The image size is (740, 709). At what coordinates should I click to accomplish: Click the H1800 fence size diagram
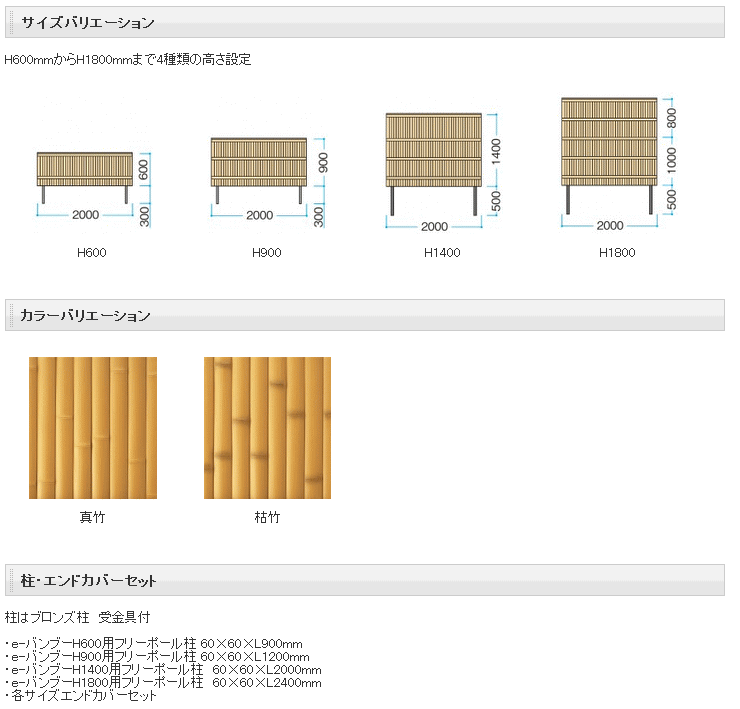(618, 163)
